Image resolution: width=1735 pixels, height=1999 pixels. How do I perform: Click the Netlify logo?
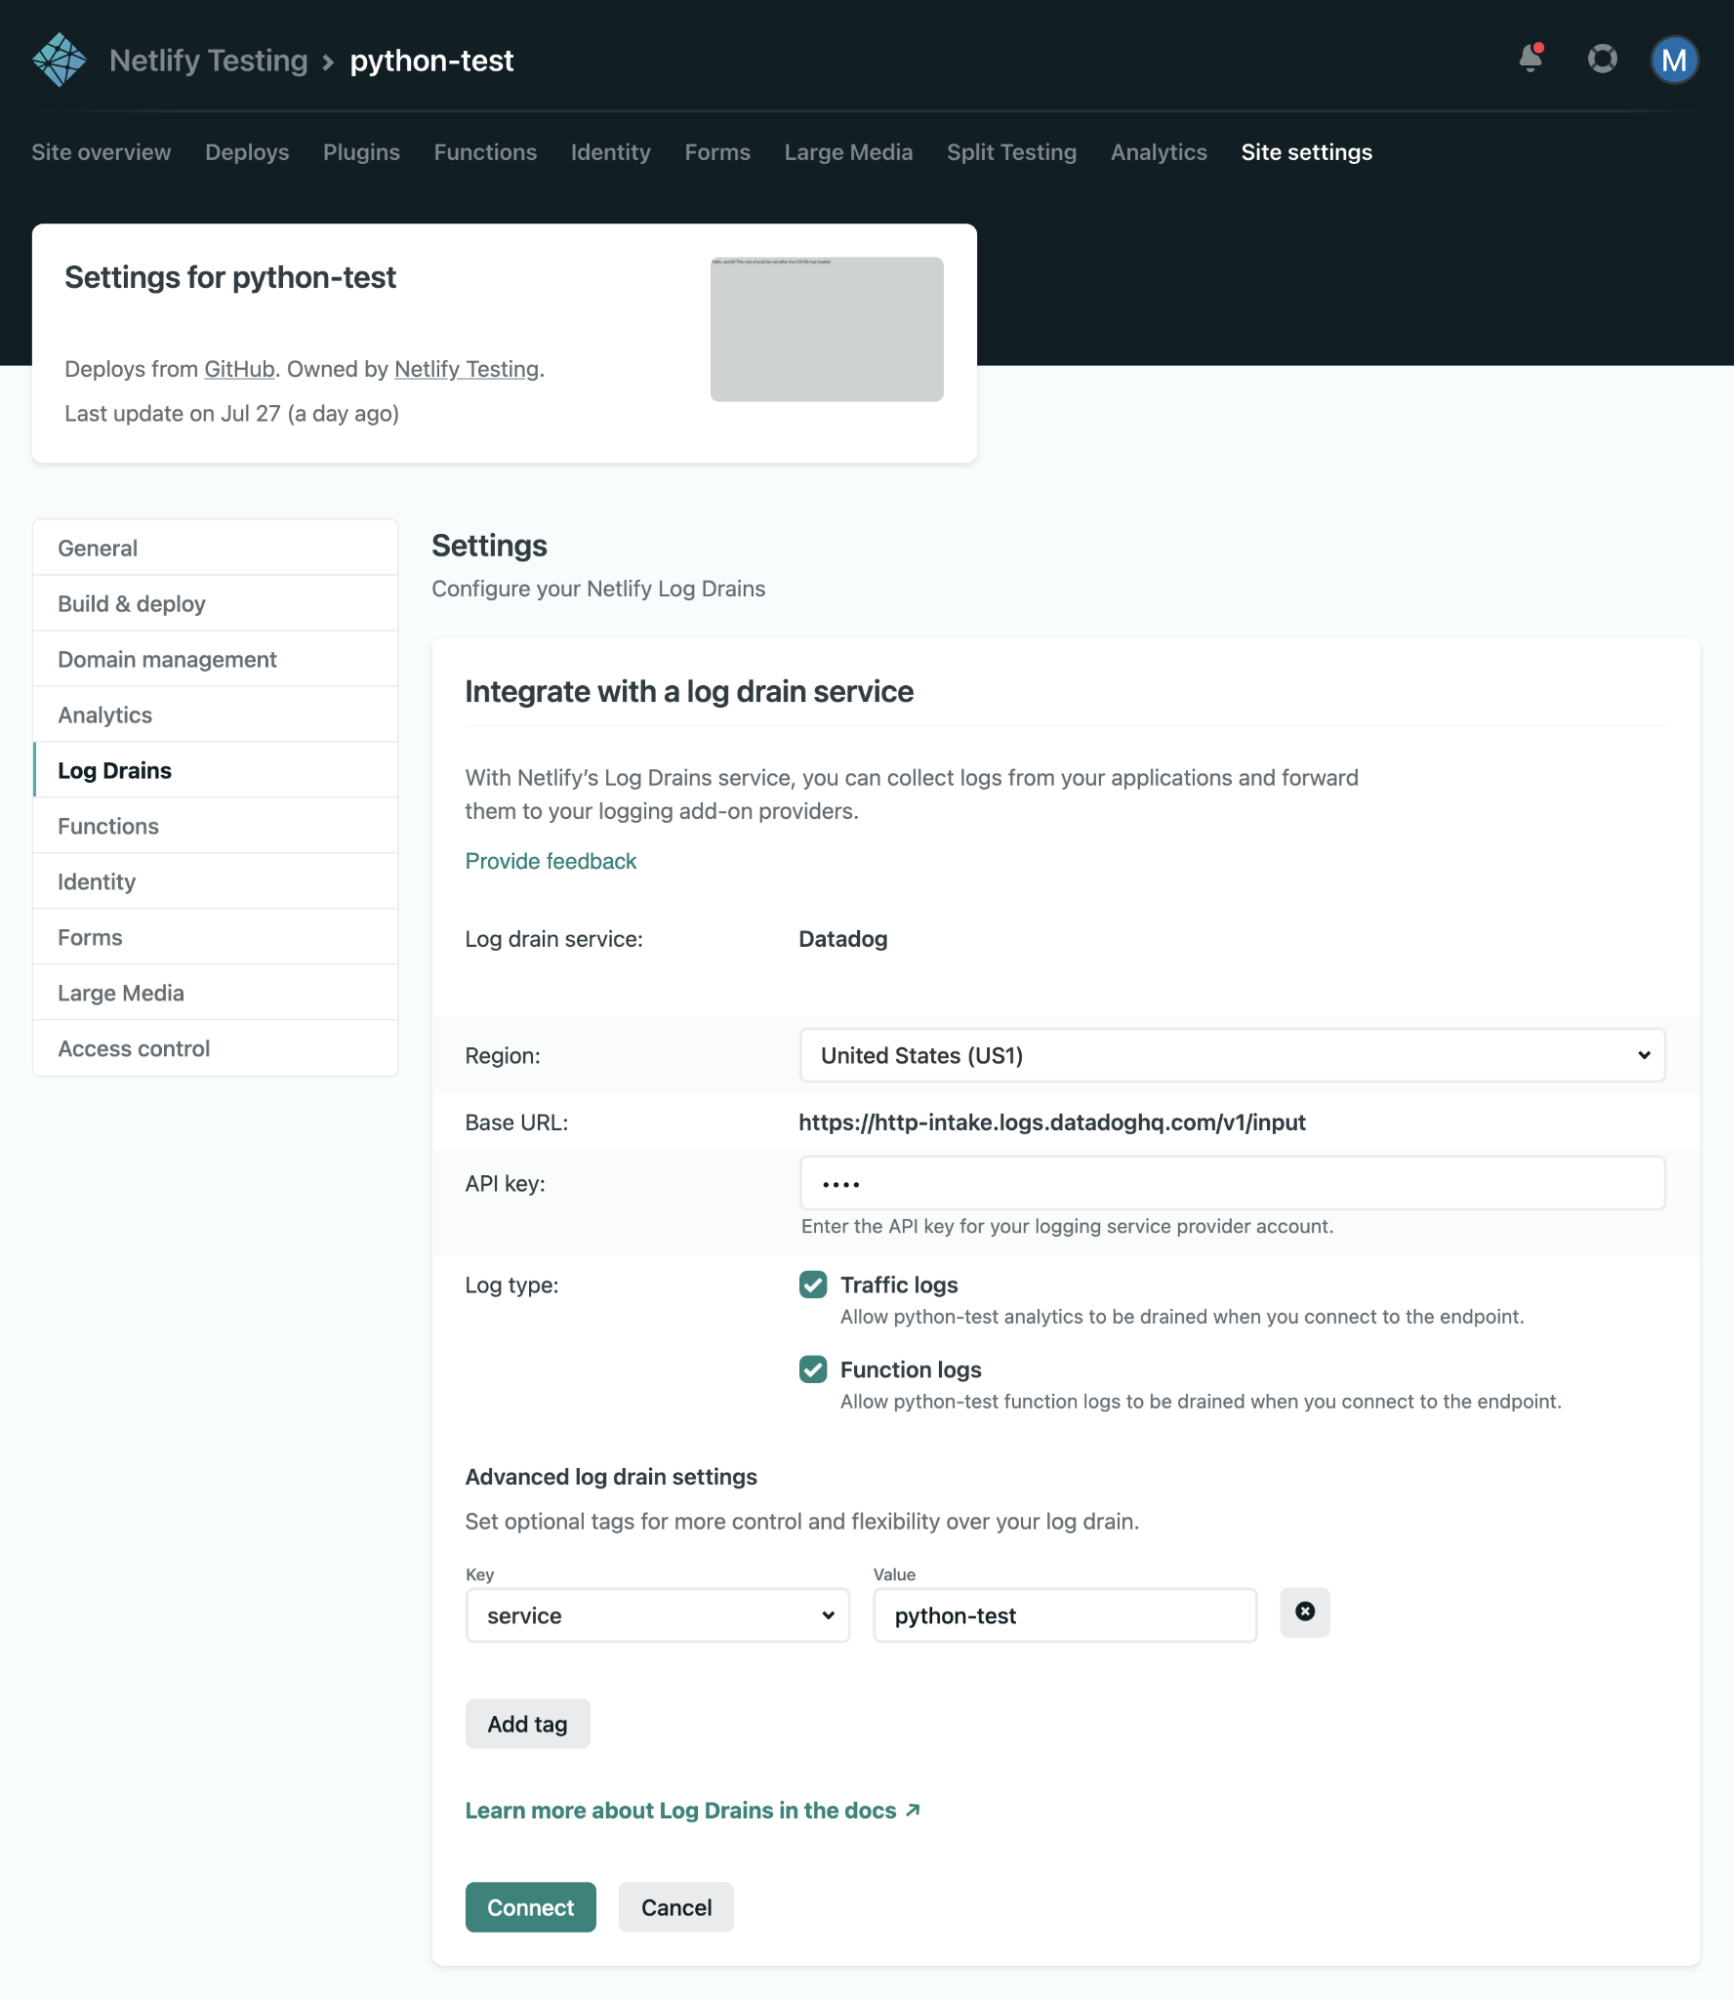tap(58, 59)
